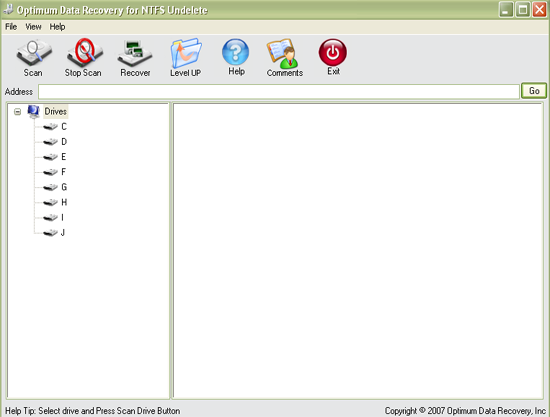550x417 pixels.
Task: Open the View menu
Action: (33, 27)
